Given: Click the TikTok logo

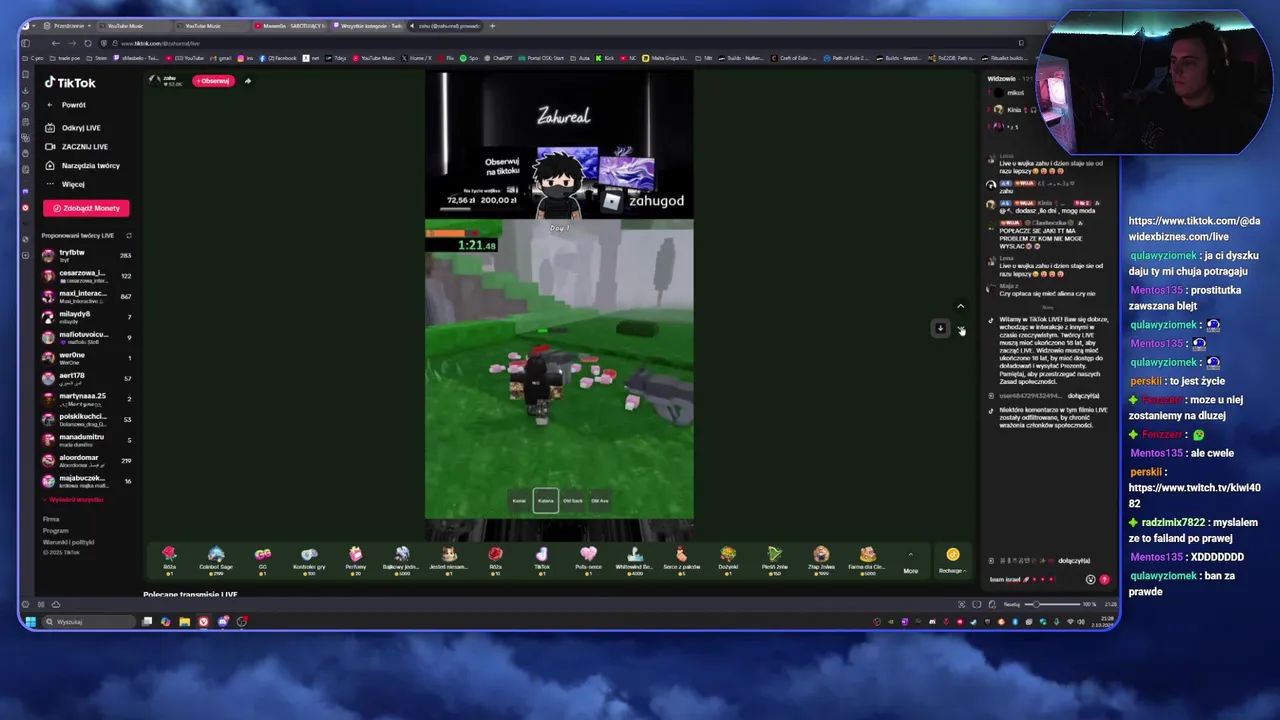Looking at the screenshot, I should [x=70, y=83].
